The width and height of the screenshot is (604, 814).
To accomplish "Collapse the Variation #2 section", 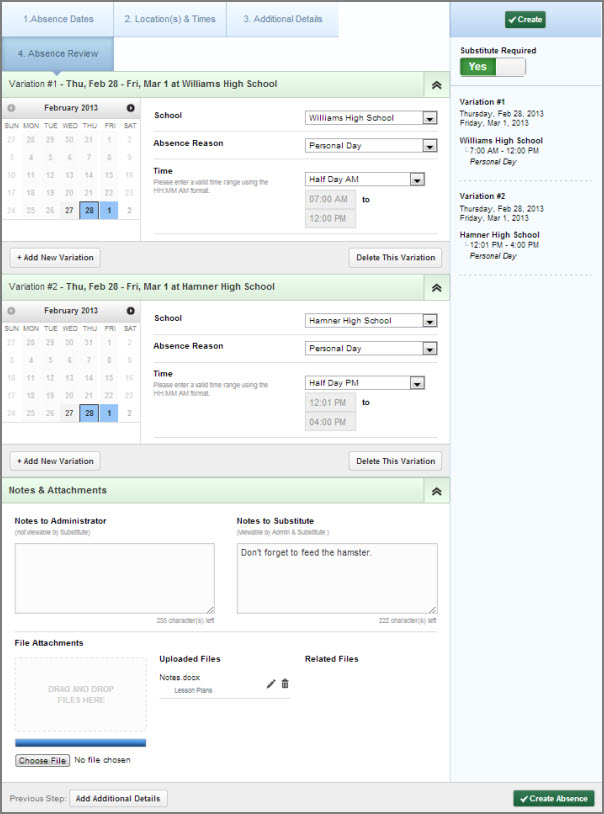I will pyautogui.click(x=436, y=288).
